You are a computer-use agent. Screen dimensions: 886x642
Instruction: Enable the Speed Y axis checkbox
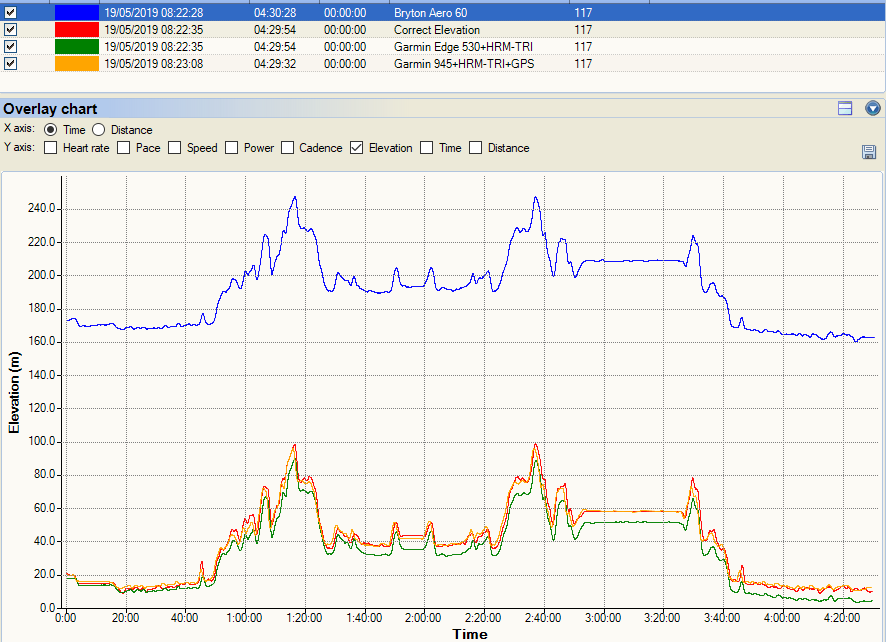click(x=175, y=148)
